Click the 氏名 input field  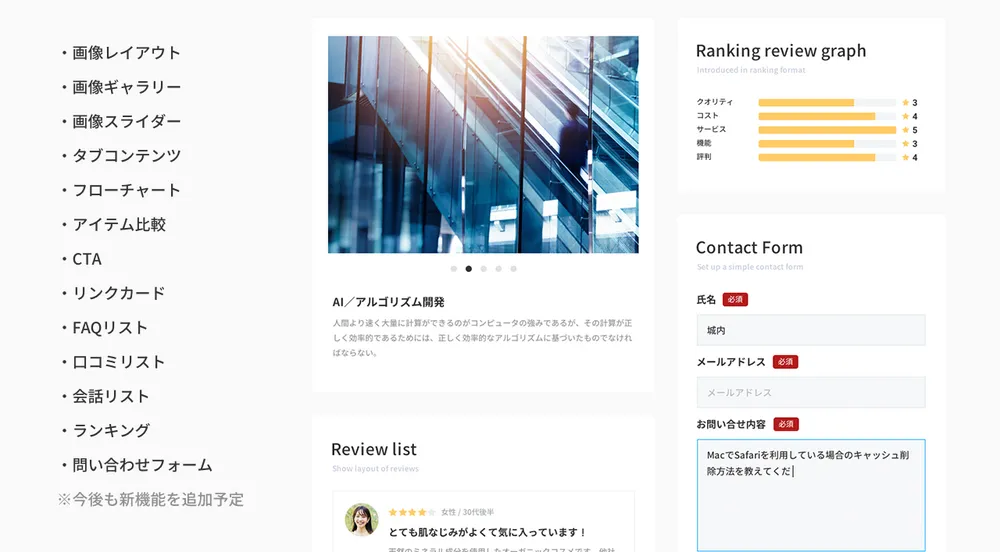(811, 330)
